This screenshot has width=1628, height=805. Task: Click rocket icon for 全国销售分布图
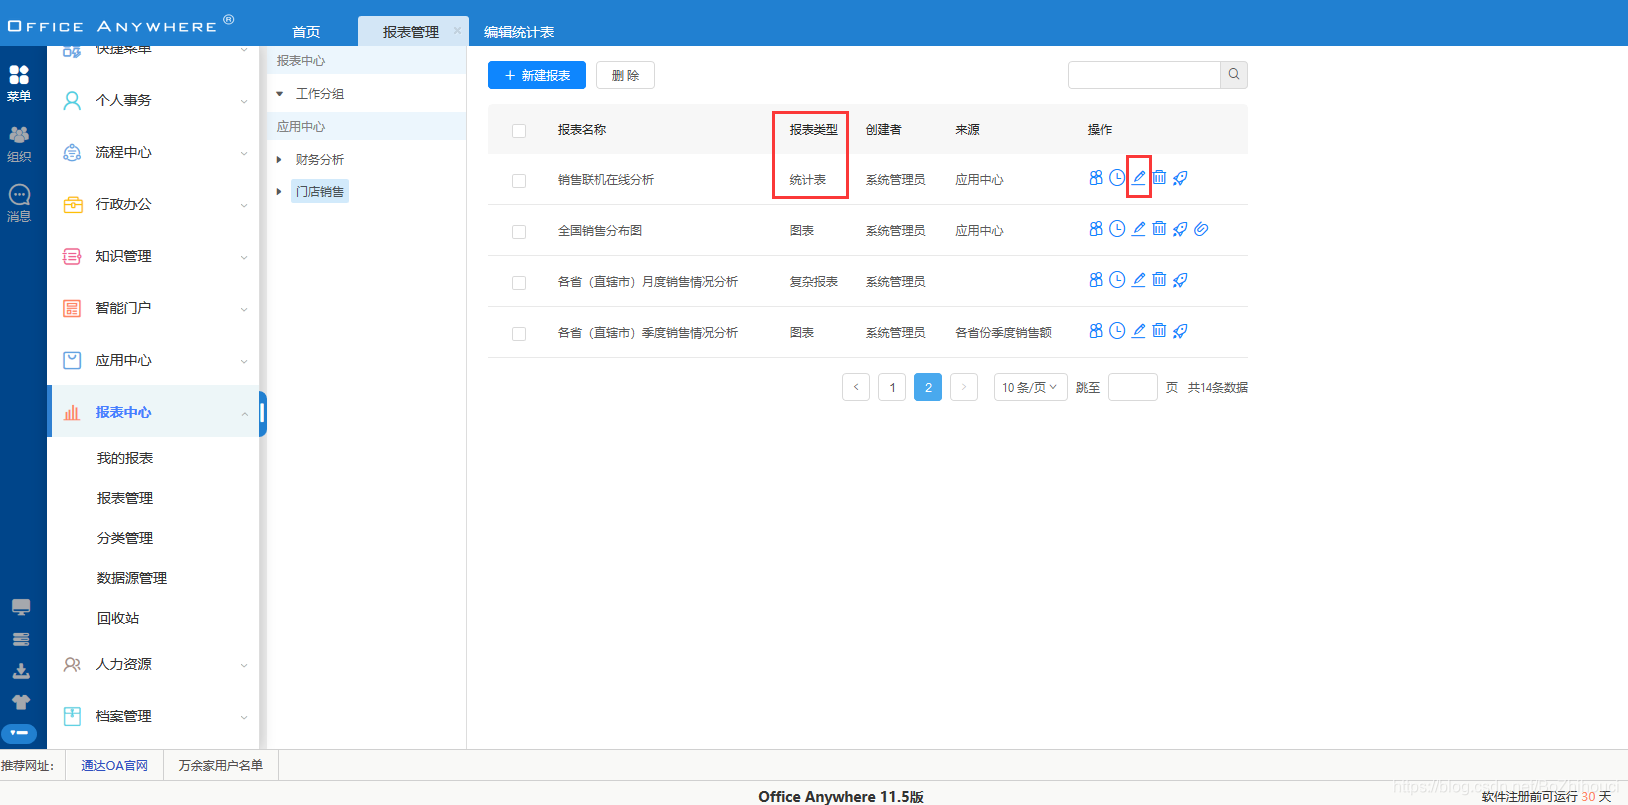pyautogui.click(x=1180, y=229)
